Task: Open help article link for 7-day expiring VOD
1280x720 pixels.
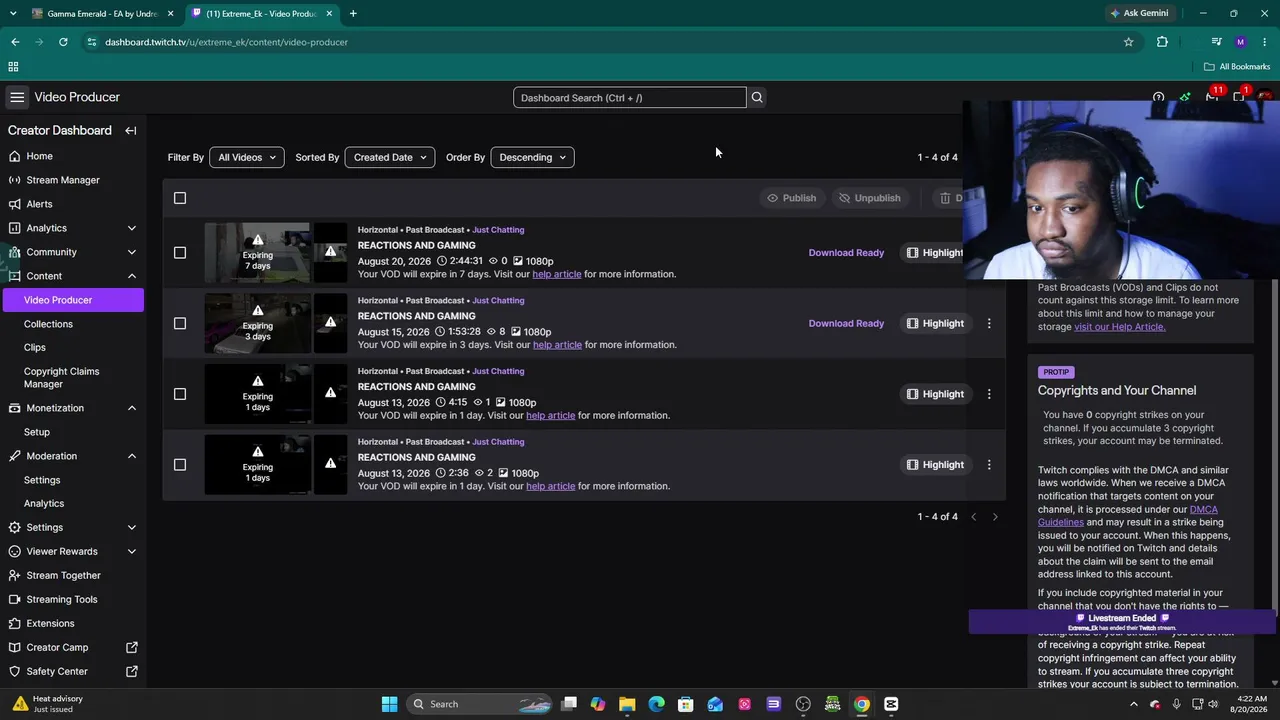Action: pyautogui.click(x=557, y=274)
